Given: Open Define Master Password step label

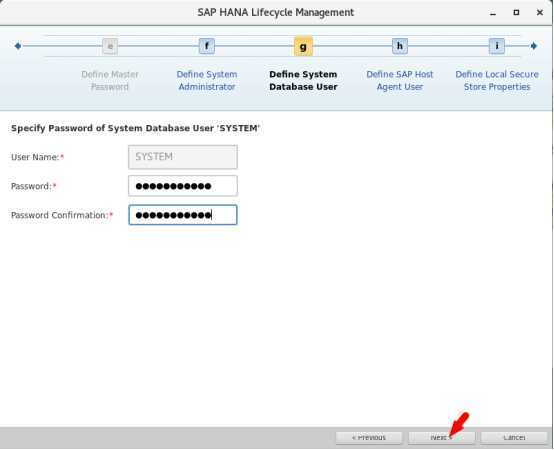Looking at the screenshot, I should pyautogui.click(x=110, y=81).
